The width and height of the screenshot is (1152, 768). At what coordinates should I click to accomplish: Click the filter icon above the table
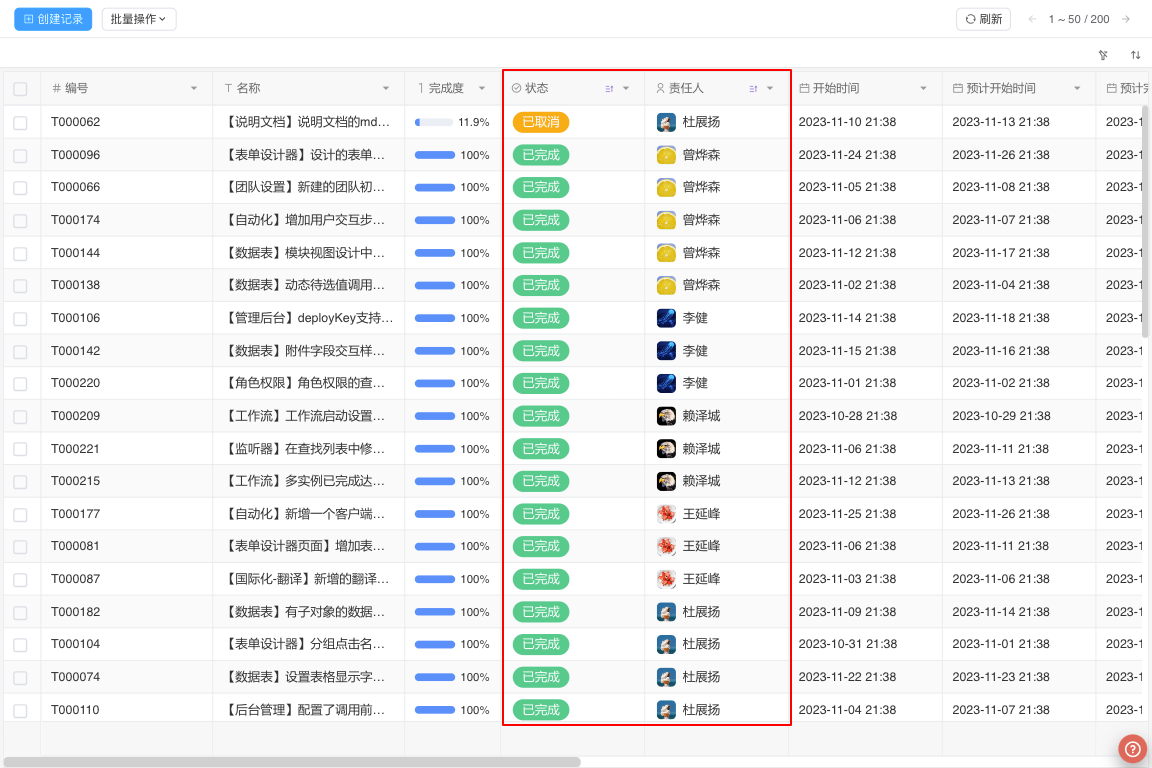1103,55
